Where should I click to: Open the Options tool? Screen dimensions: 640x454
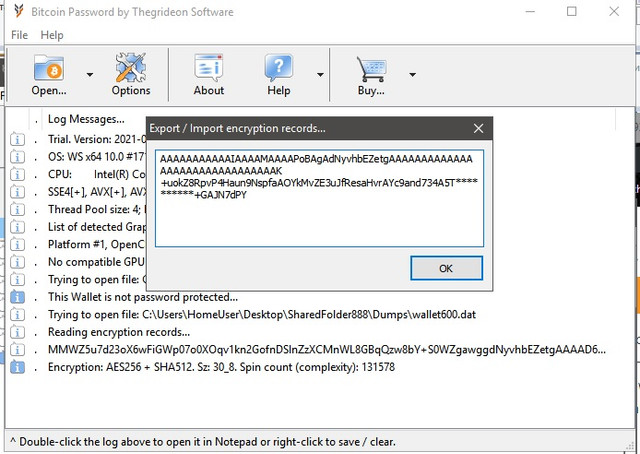click(x=131, y=74)
